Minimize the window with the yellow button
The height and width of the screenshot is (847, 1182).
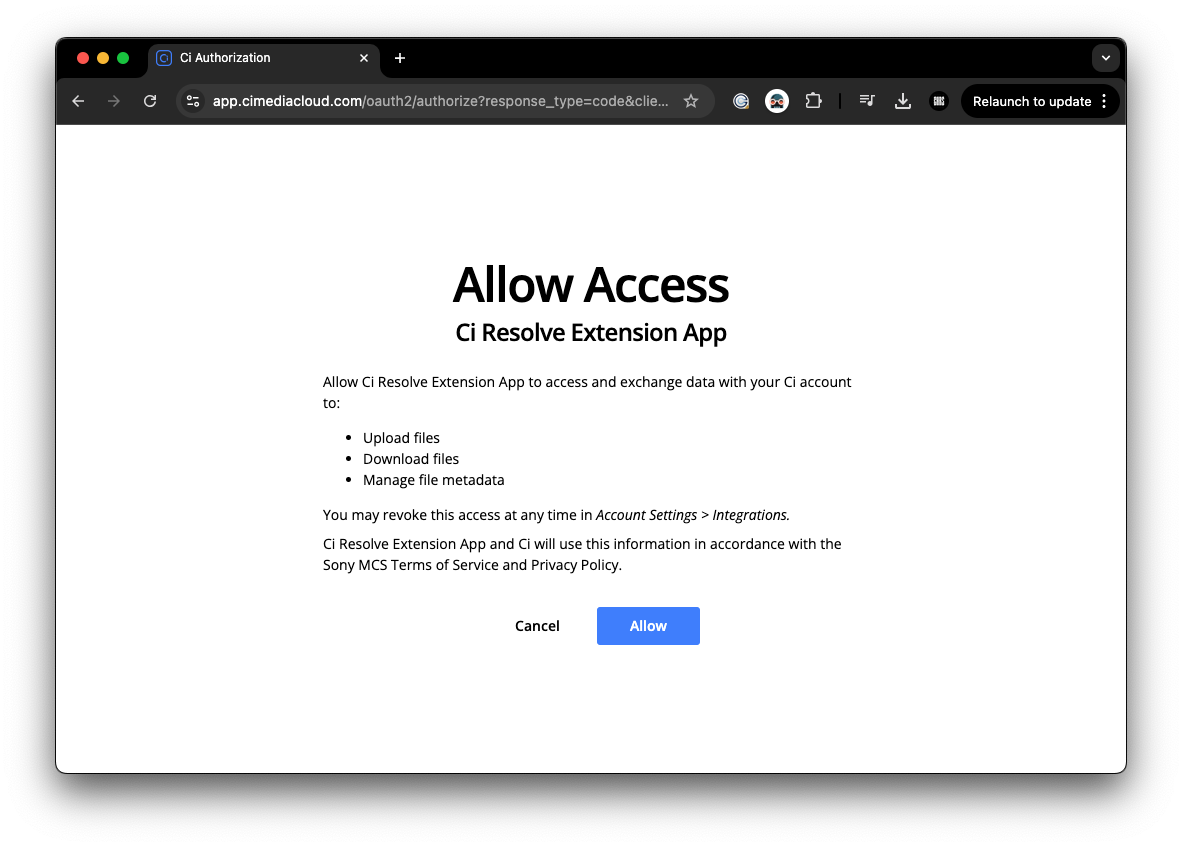pos(103,58)
